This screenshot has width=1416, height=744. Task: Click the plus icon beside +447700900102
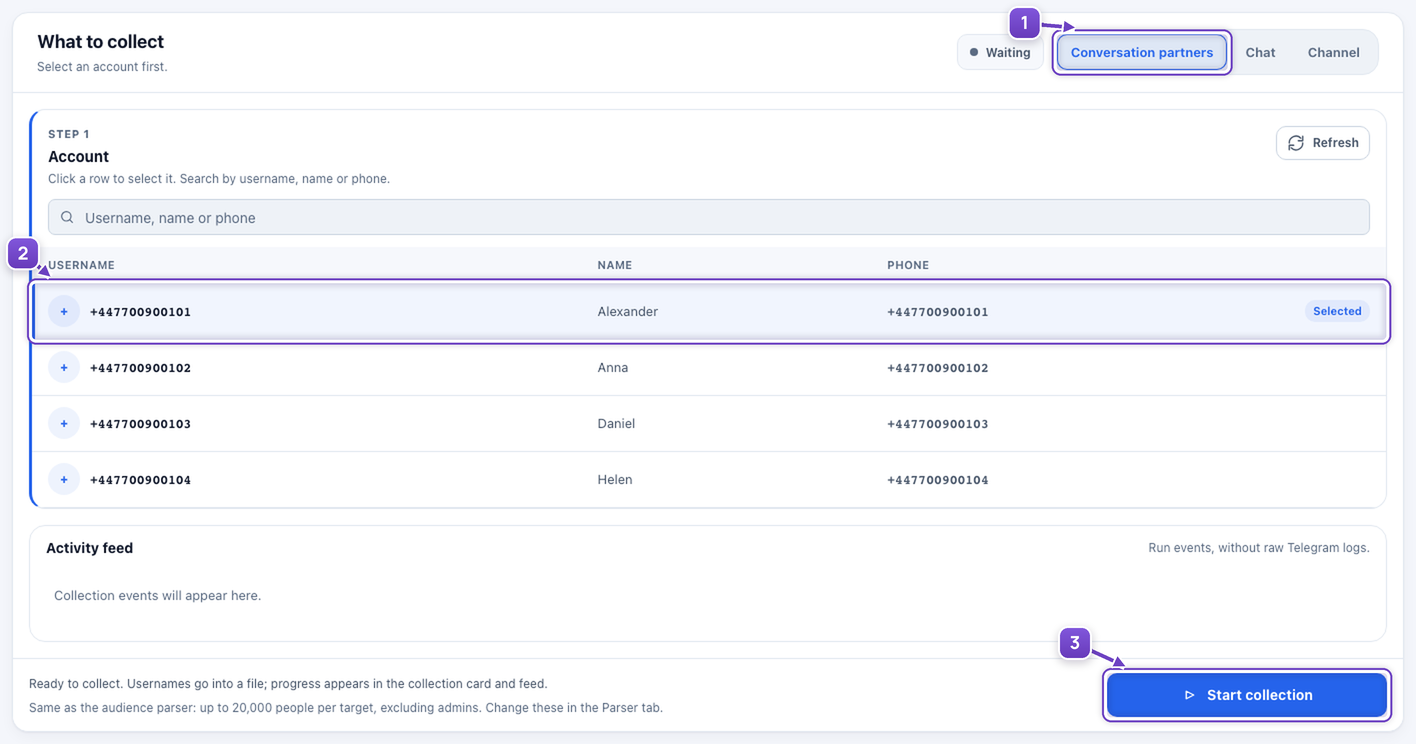64,368
